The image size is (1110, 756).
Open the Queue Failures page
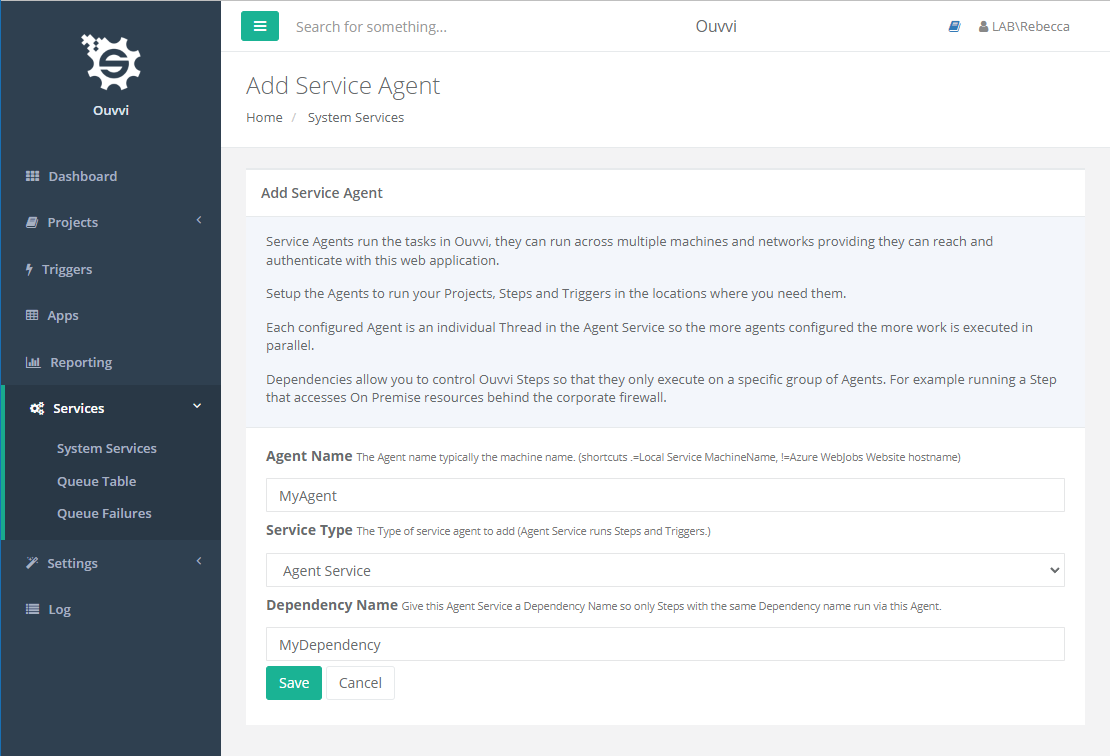(104, 513)
